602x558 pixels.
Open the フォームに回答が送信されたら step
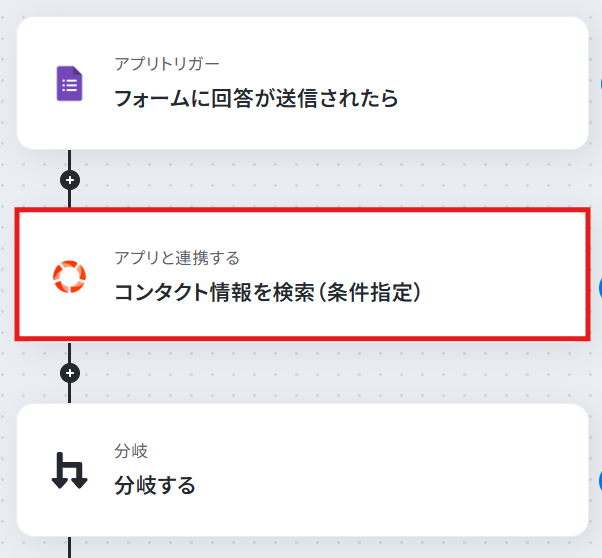tap(256, 98)
